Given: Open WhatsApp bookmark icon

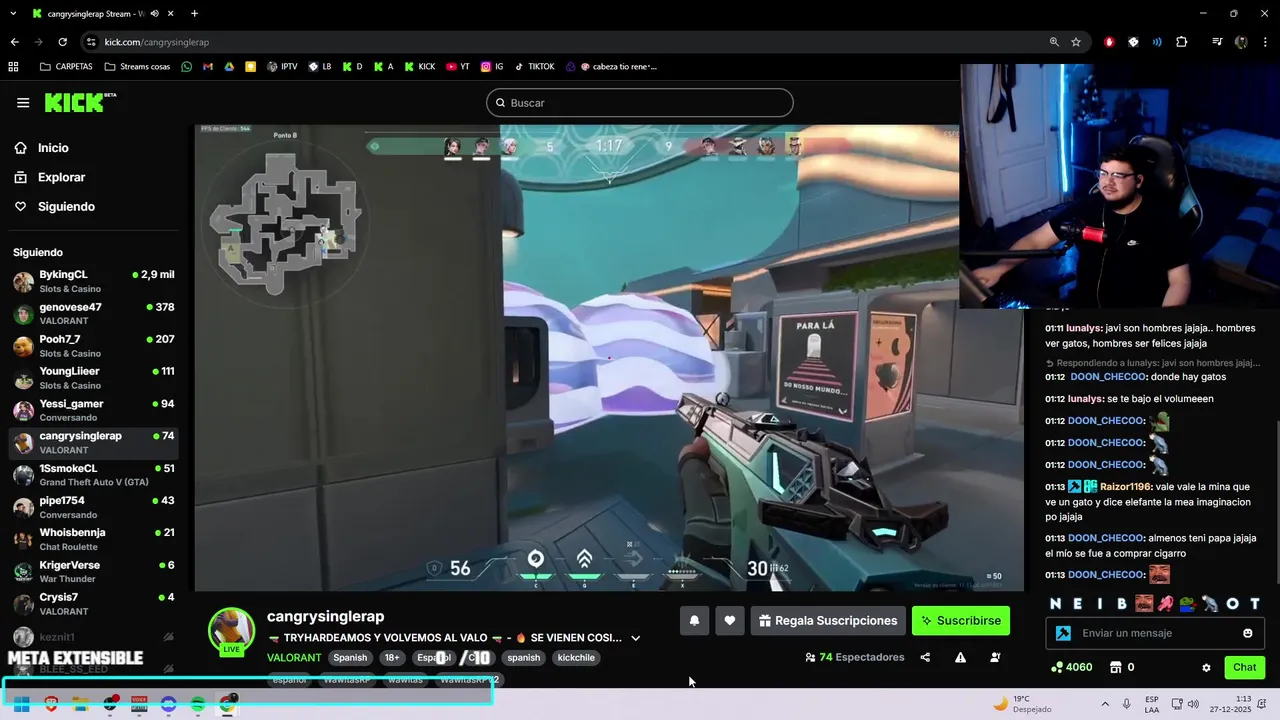Looking at the screenshot, I should 186,67.
